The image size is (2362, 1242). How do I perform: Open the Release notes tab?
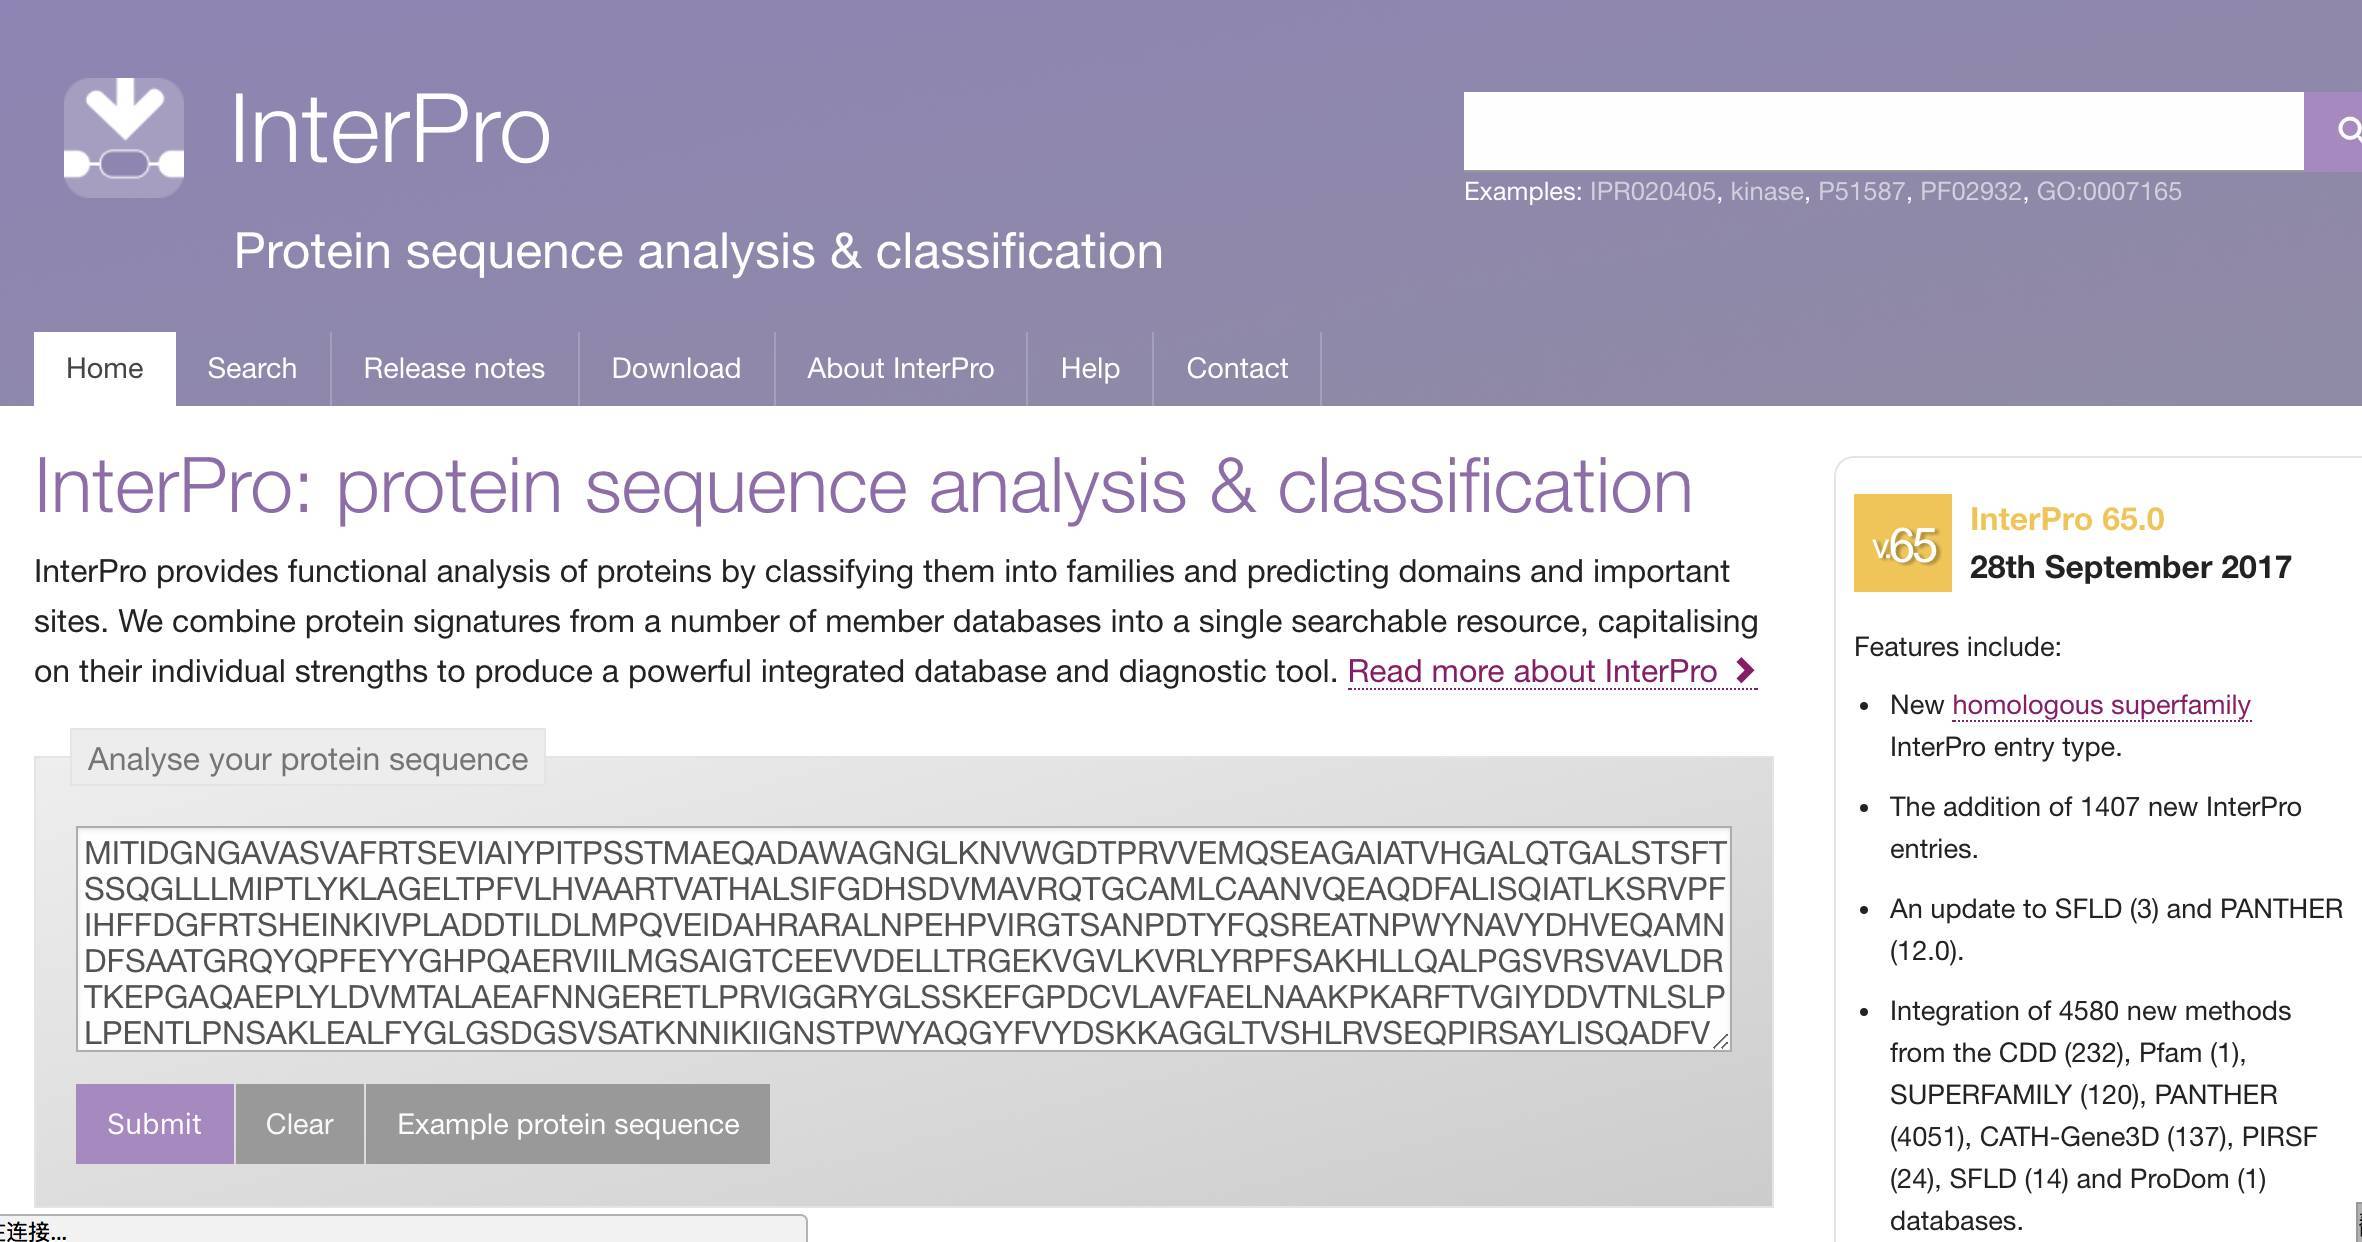454,369
